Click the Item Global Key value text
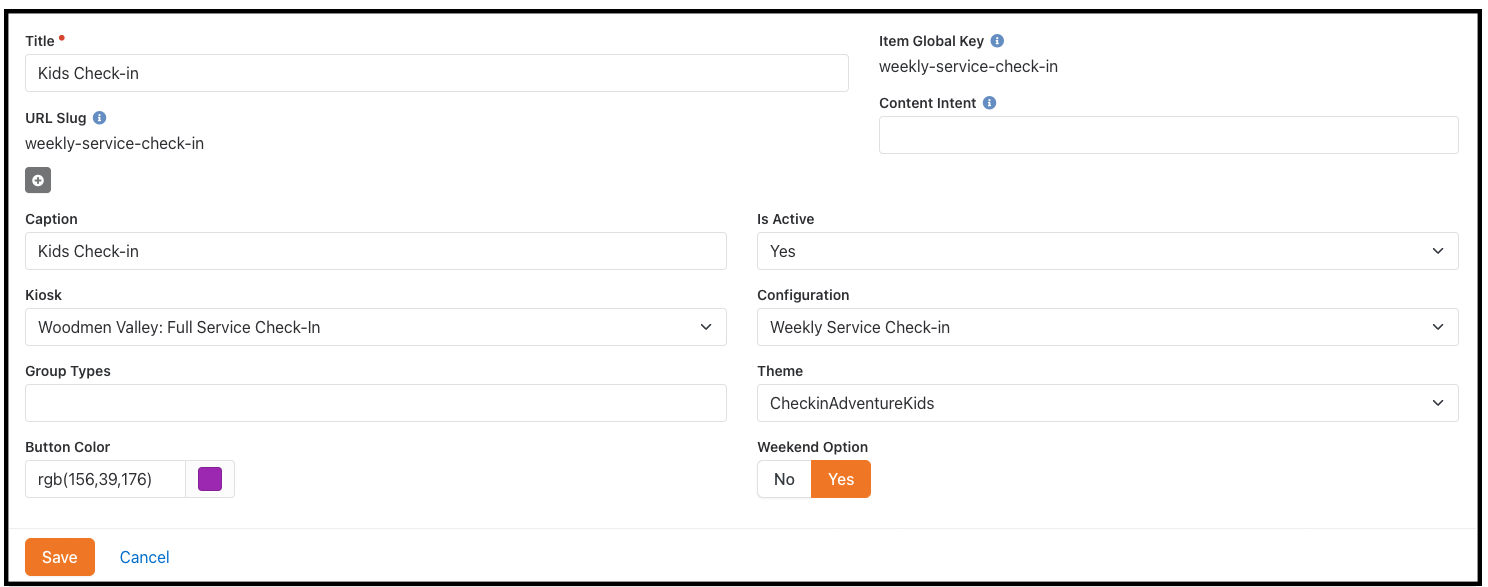This screenshot has height=587, width=1488. pyautogui.click(x=968, y=67)
